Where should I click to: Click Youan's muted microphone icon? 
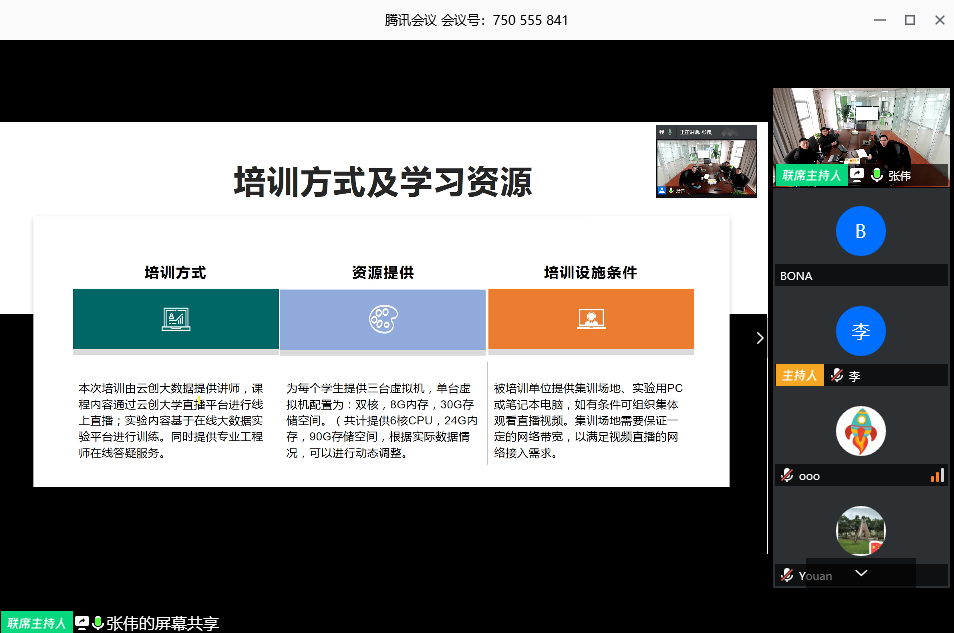[787, 575]
